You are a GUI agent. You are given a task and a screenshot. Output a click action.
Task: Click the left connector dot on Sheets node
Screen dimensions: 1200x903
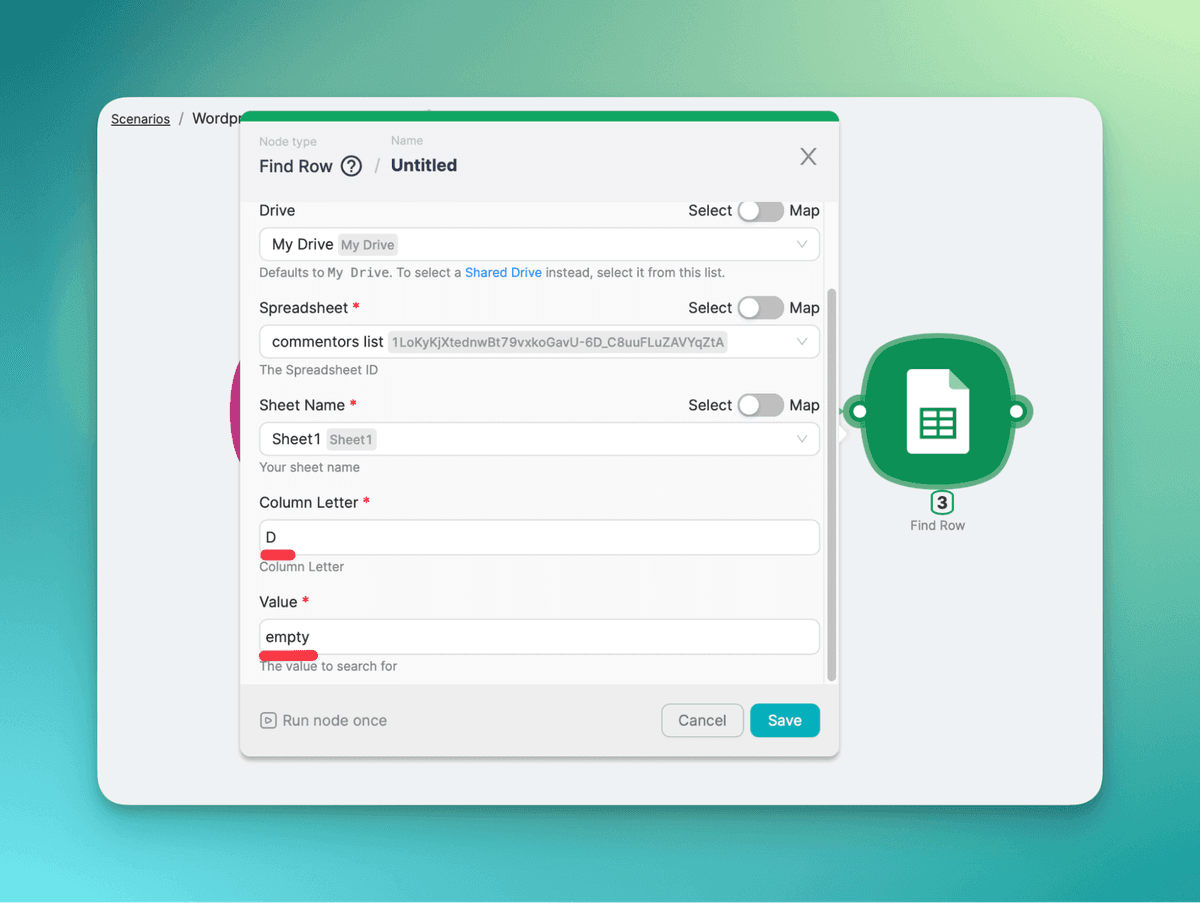click(858, 411)
